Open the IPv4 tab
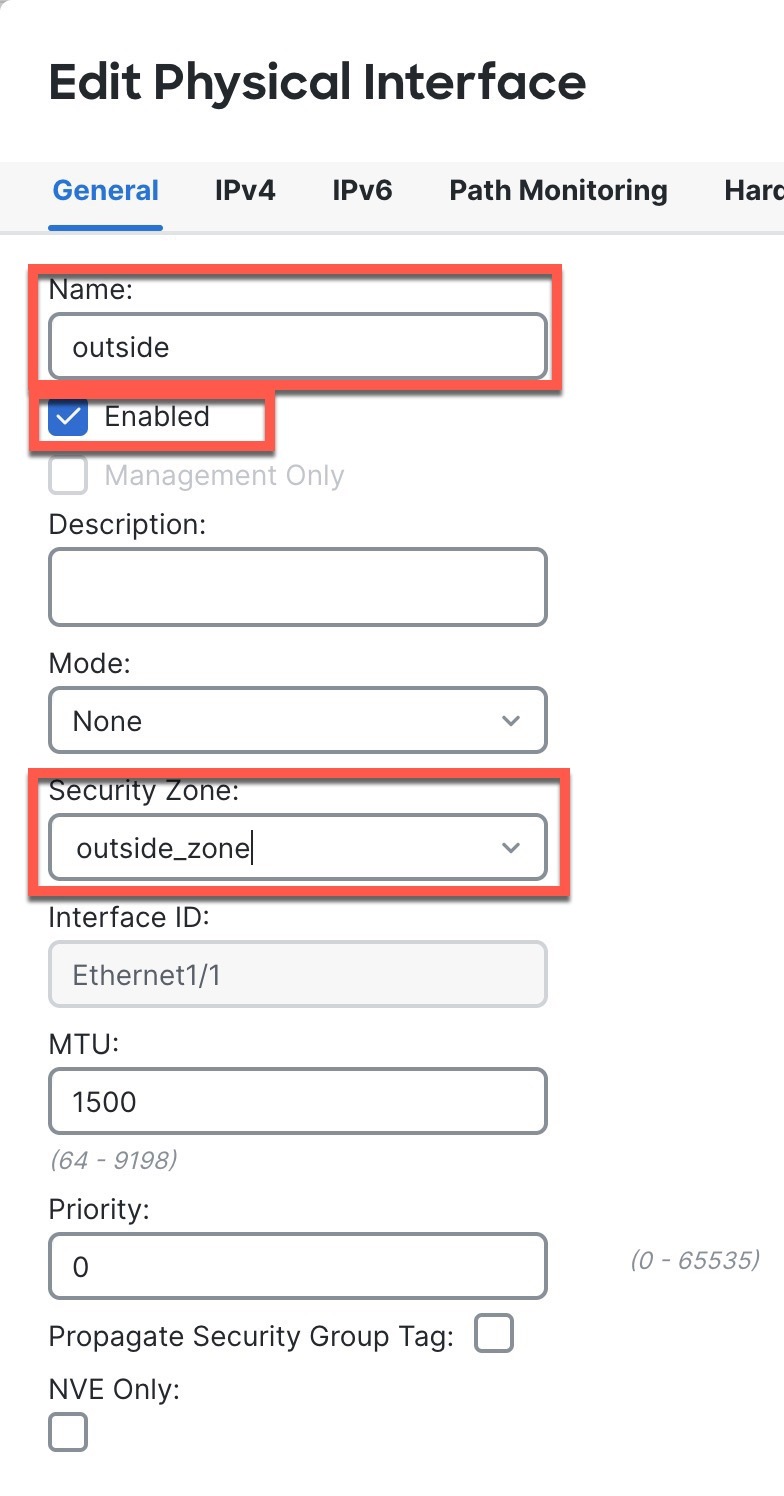Screen dimensions: 784x1496 coord(245,191)
